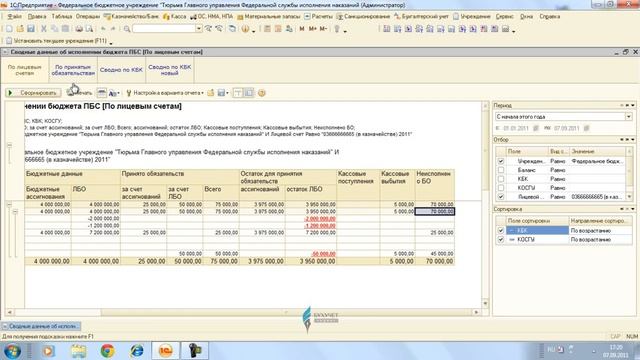Click the Print preview icon

click(89, 29)
